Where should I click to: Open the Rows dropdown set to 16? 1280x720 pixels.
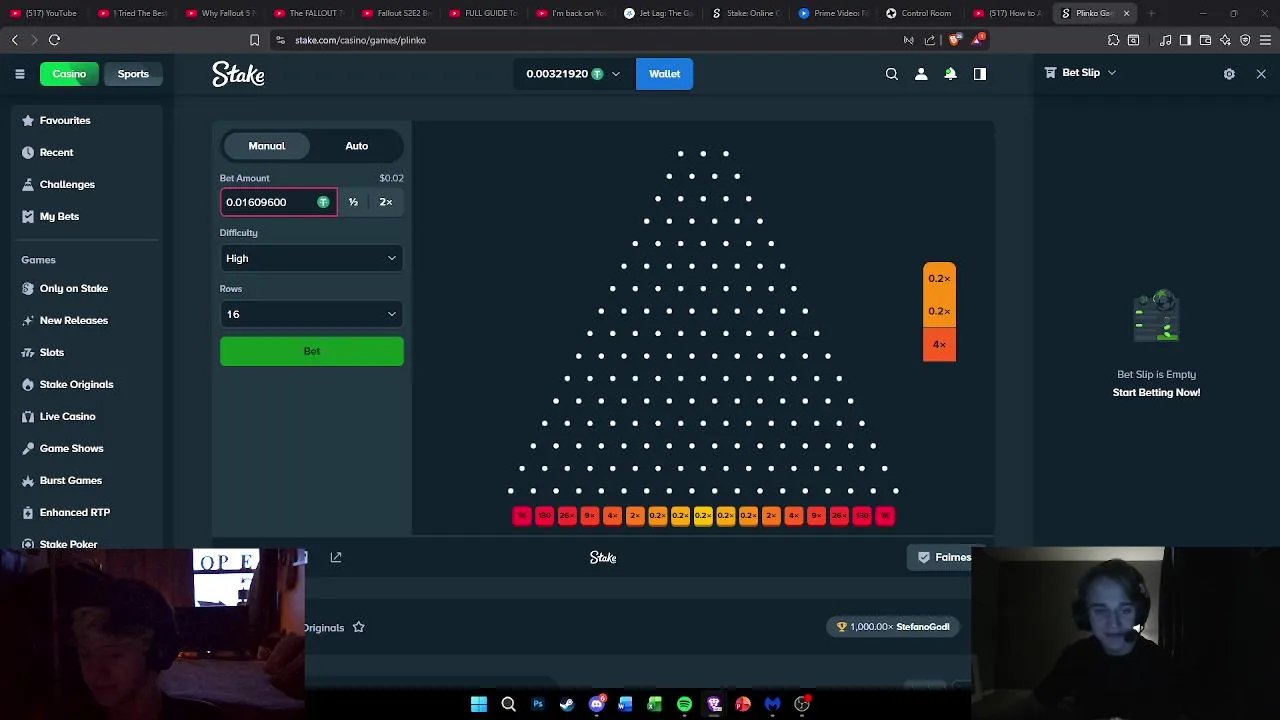click(312, 314)
